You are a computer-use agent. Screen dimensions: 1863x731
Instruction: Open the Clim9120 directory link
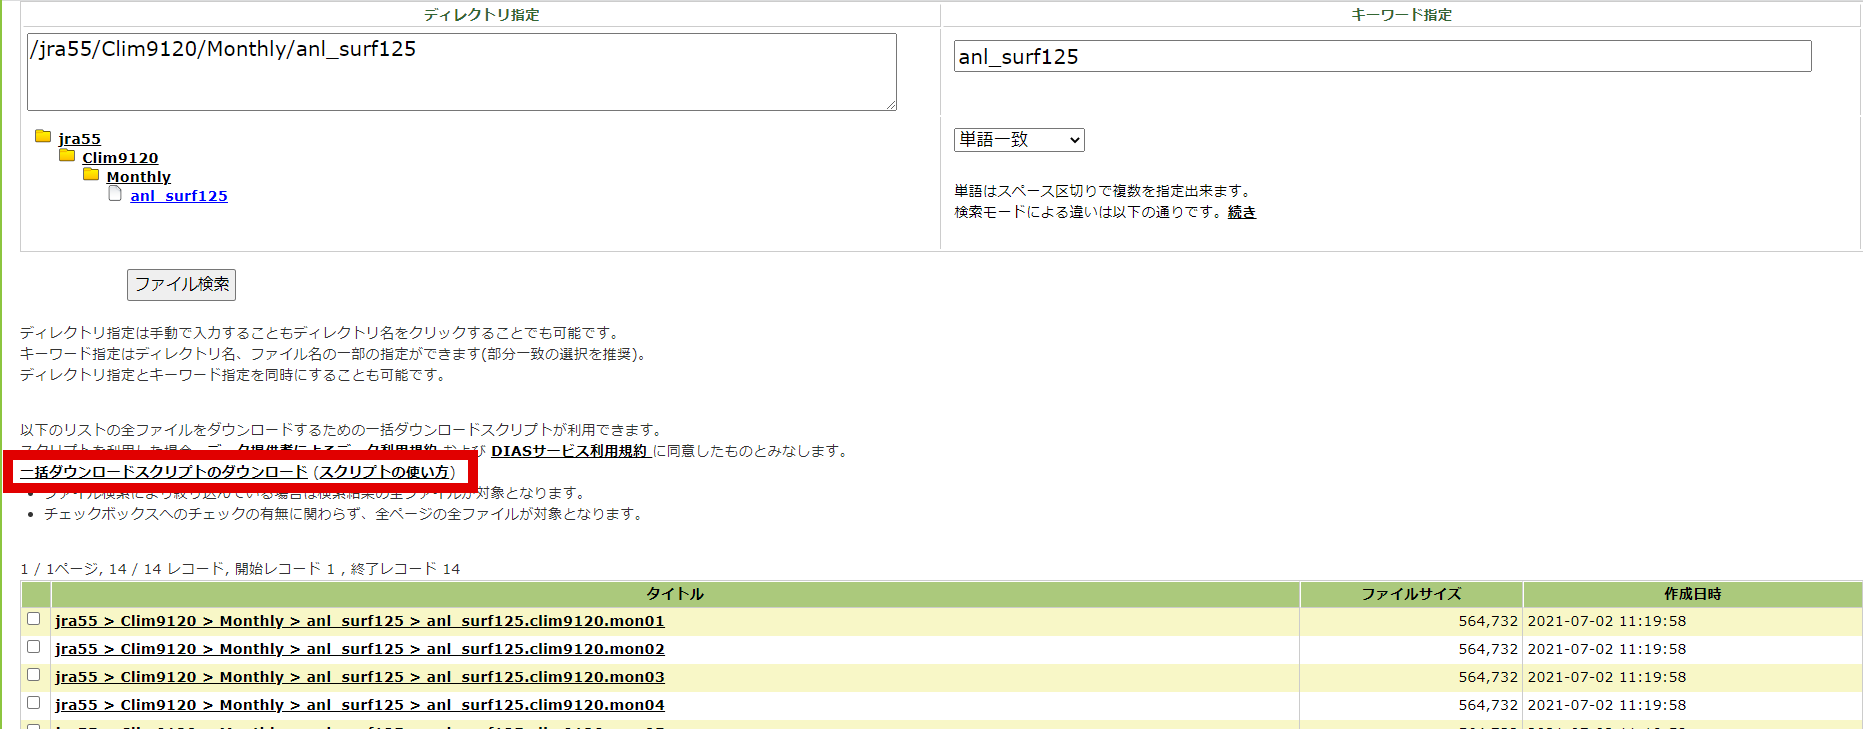120,158
